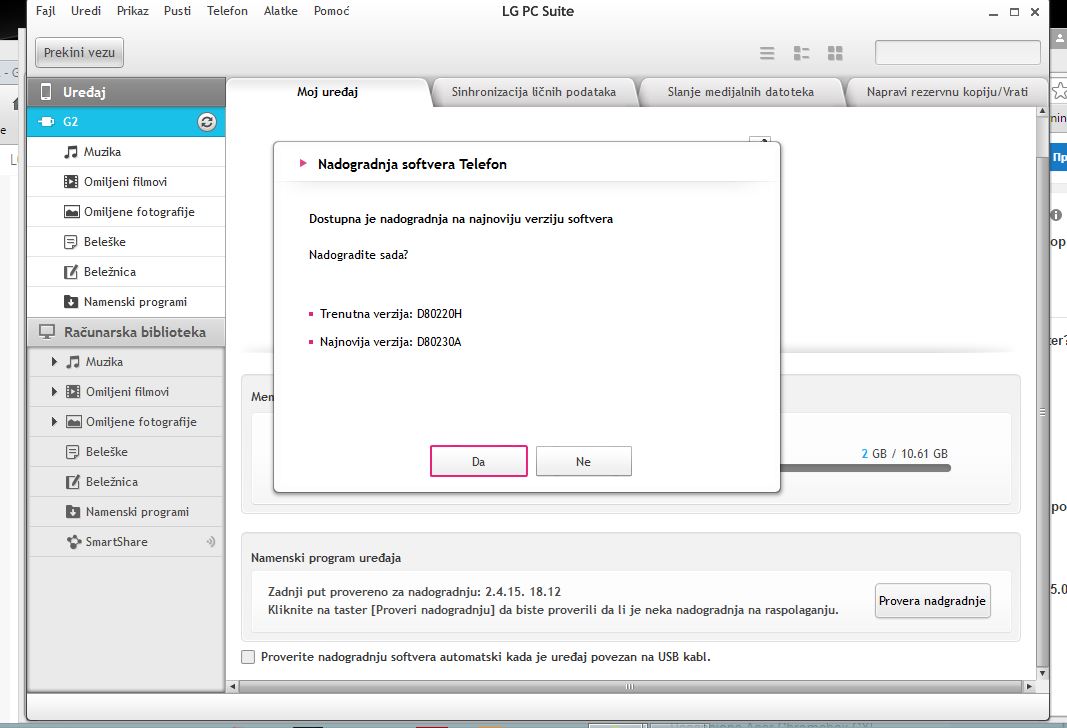
Task: Select device Namenski programi row
Action: (x=126, y=301)
